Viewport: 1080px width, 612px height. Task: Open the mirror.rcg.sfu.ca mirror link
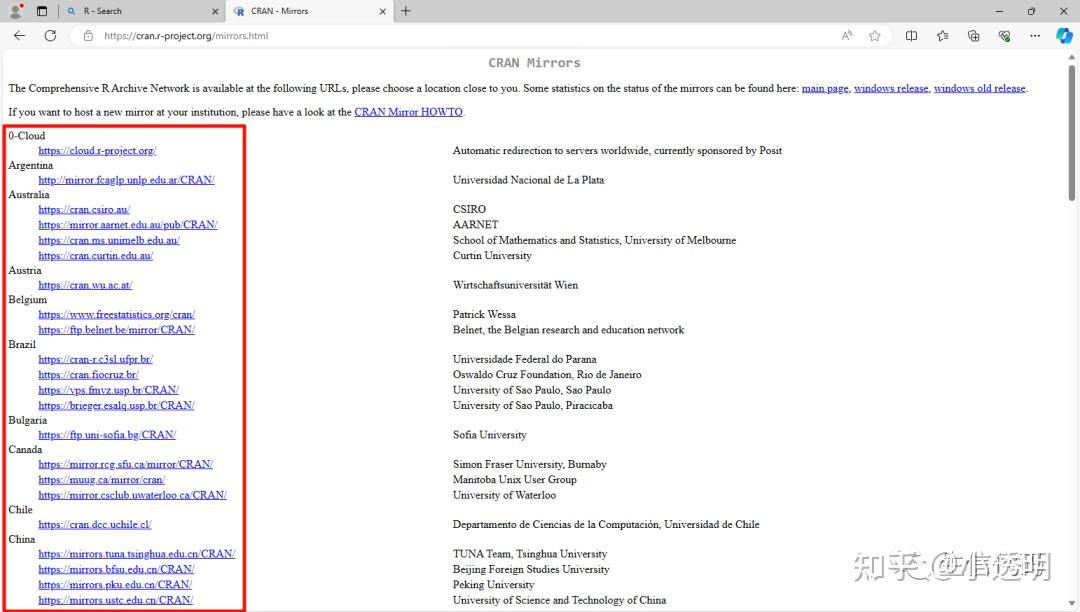[125, 464]
